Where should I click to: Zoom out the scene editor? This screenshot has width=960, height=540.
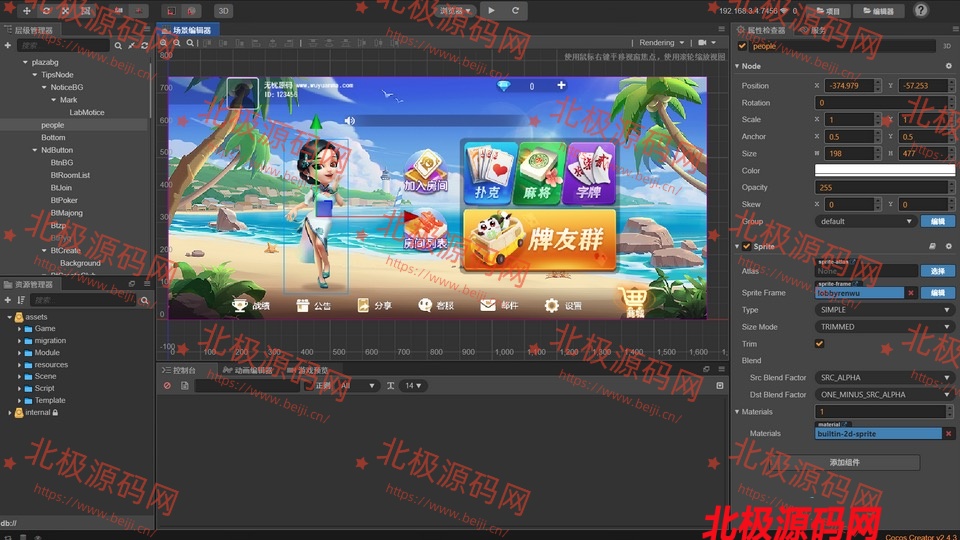176,43
